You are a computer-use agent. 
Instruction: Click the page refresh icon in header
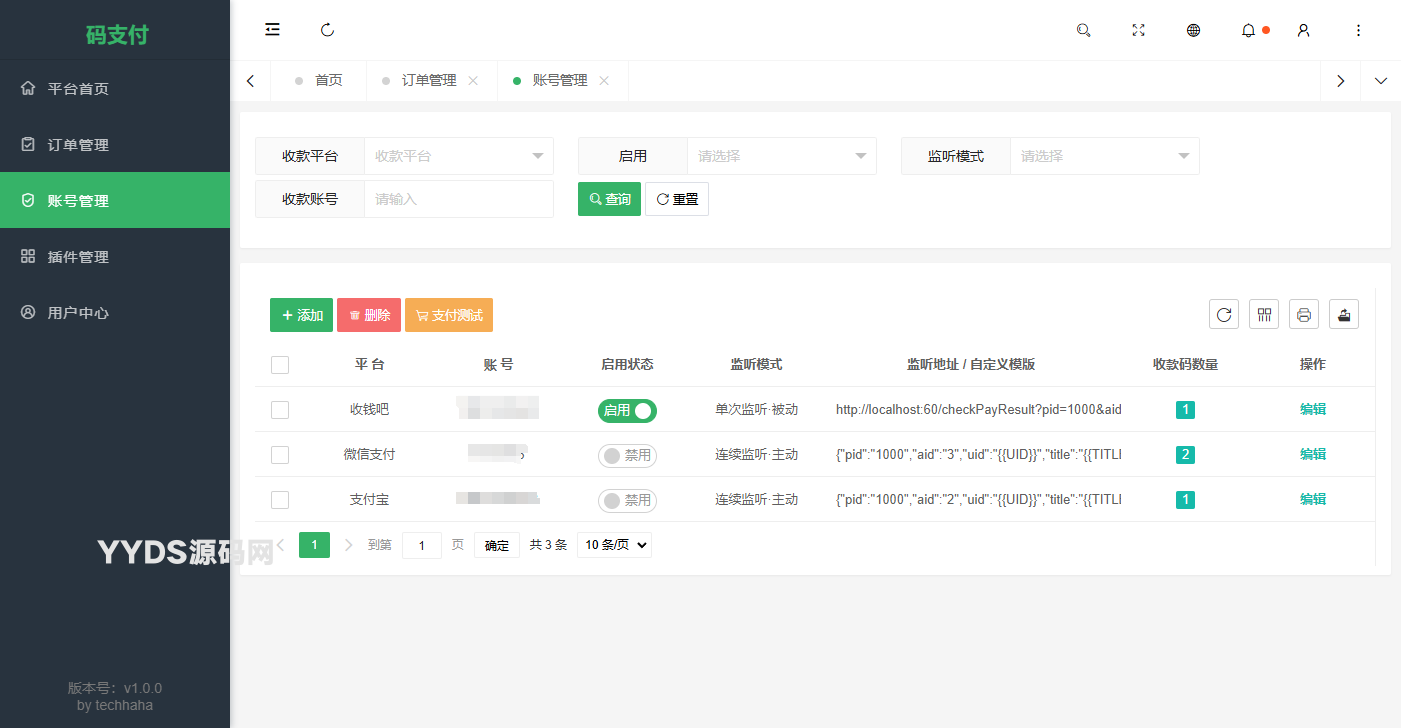(x=327, y=30)
